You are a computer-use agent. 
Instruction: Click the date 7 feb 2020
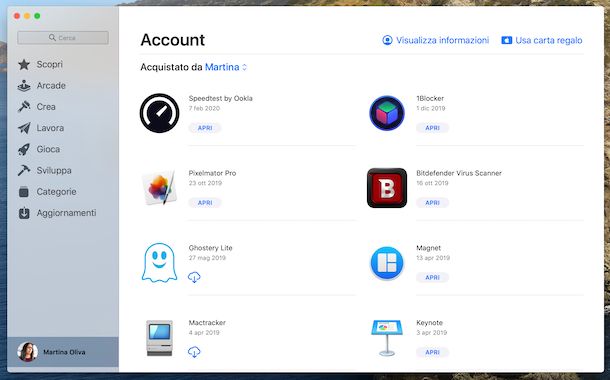204,108
